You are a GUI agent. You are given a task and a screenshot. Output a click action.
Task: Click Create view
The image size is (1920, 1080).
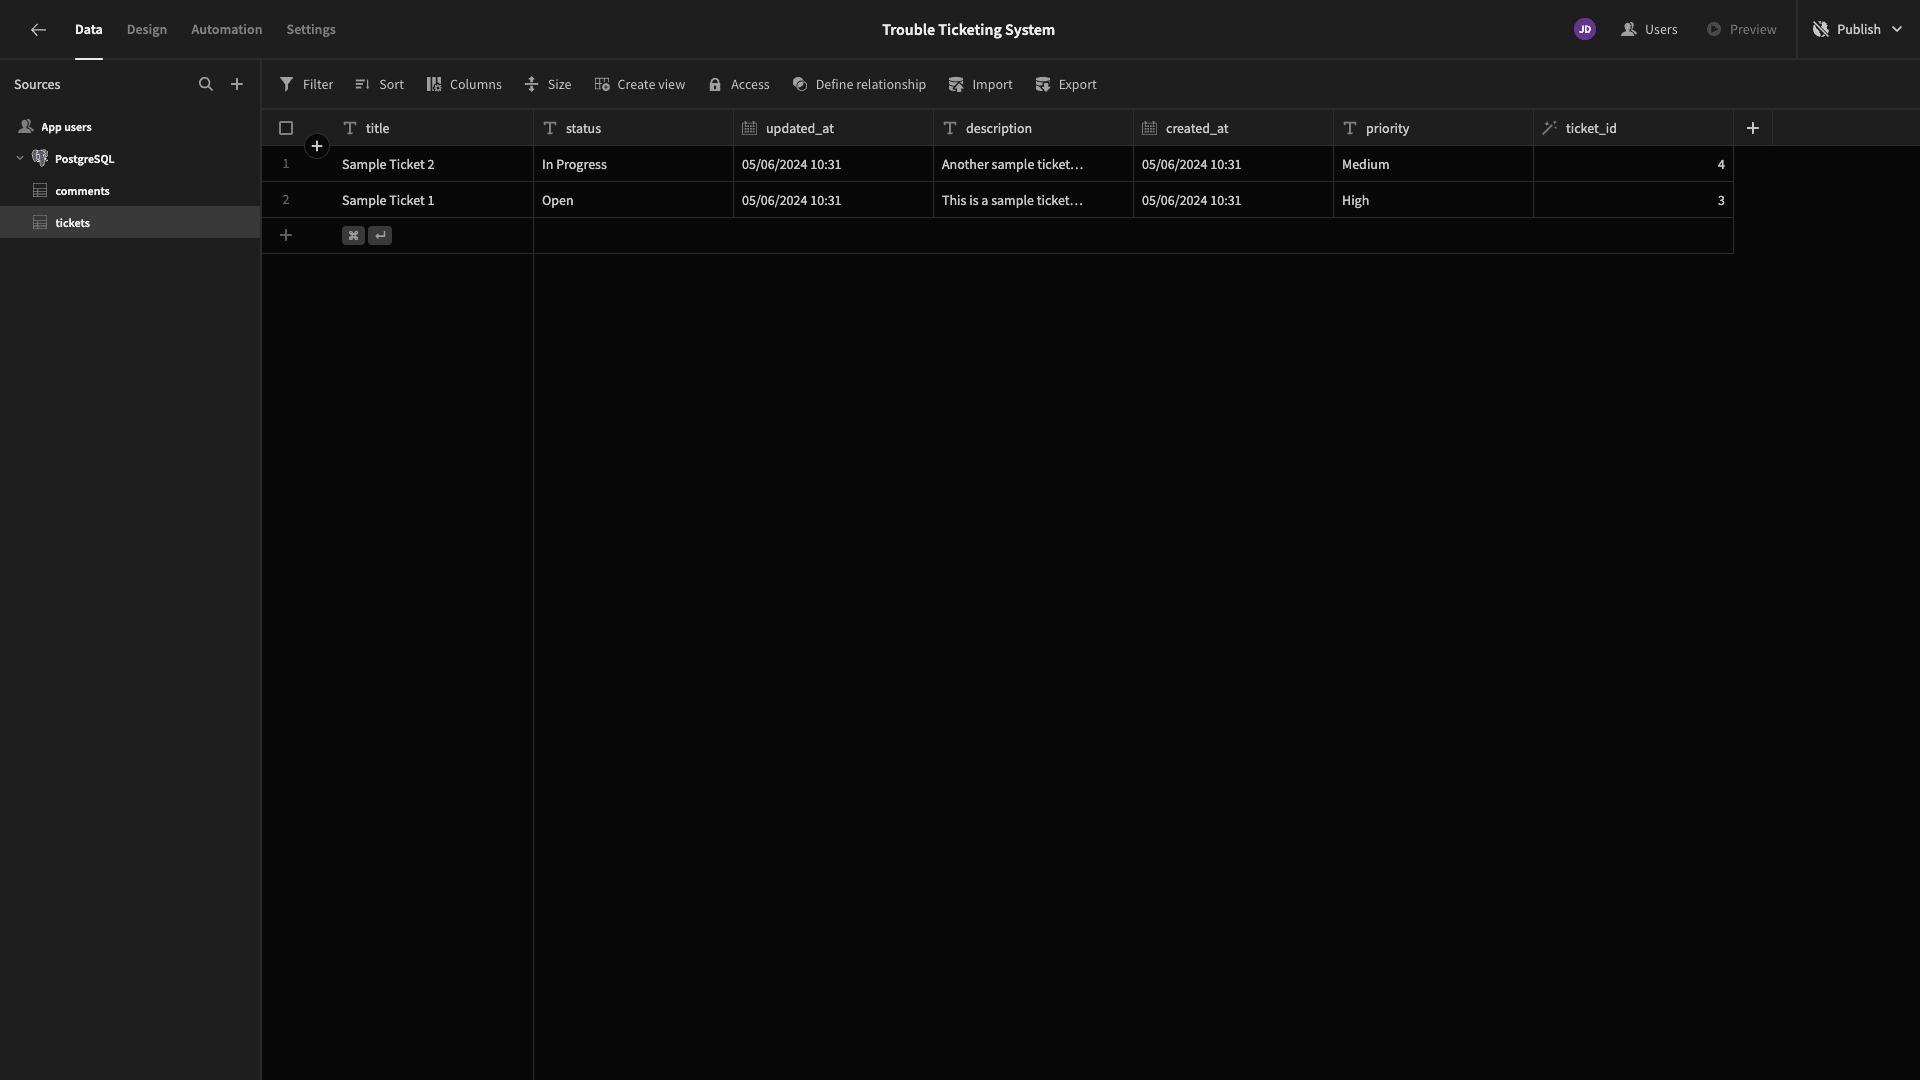pyautogui.click(x=639, y=85)
